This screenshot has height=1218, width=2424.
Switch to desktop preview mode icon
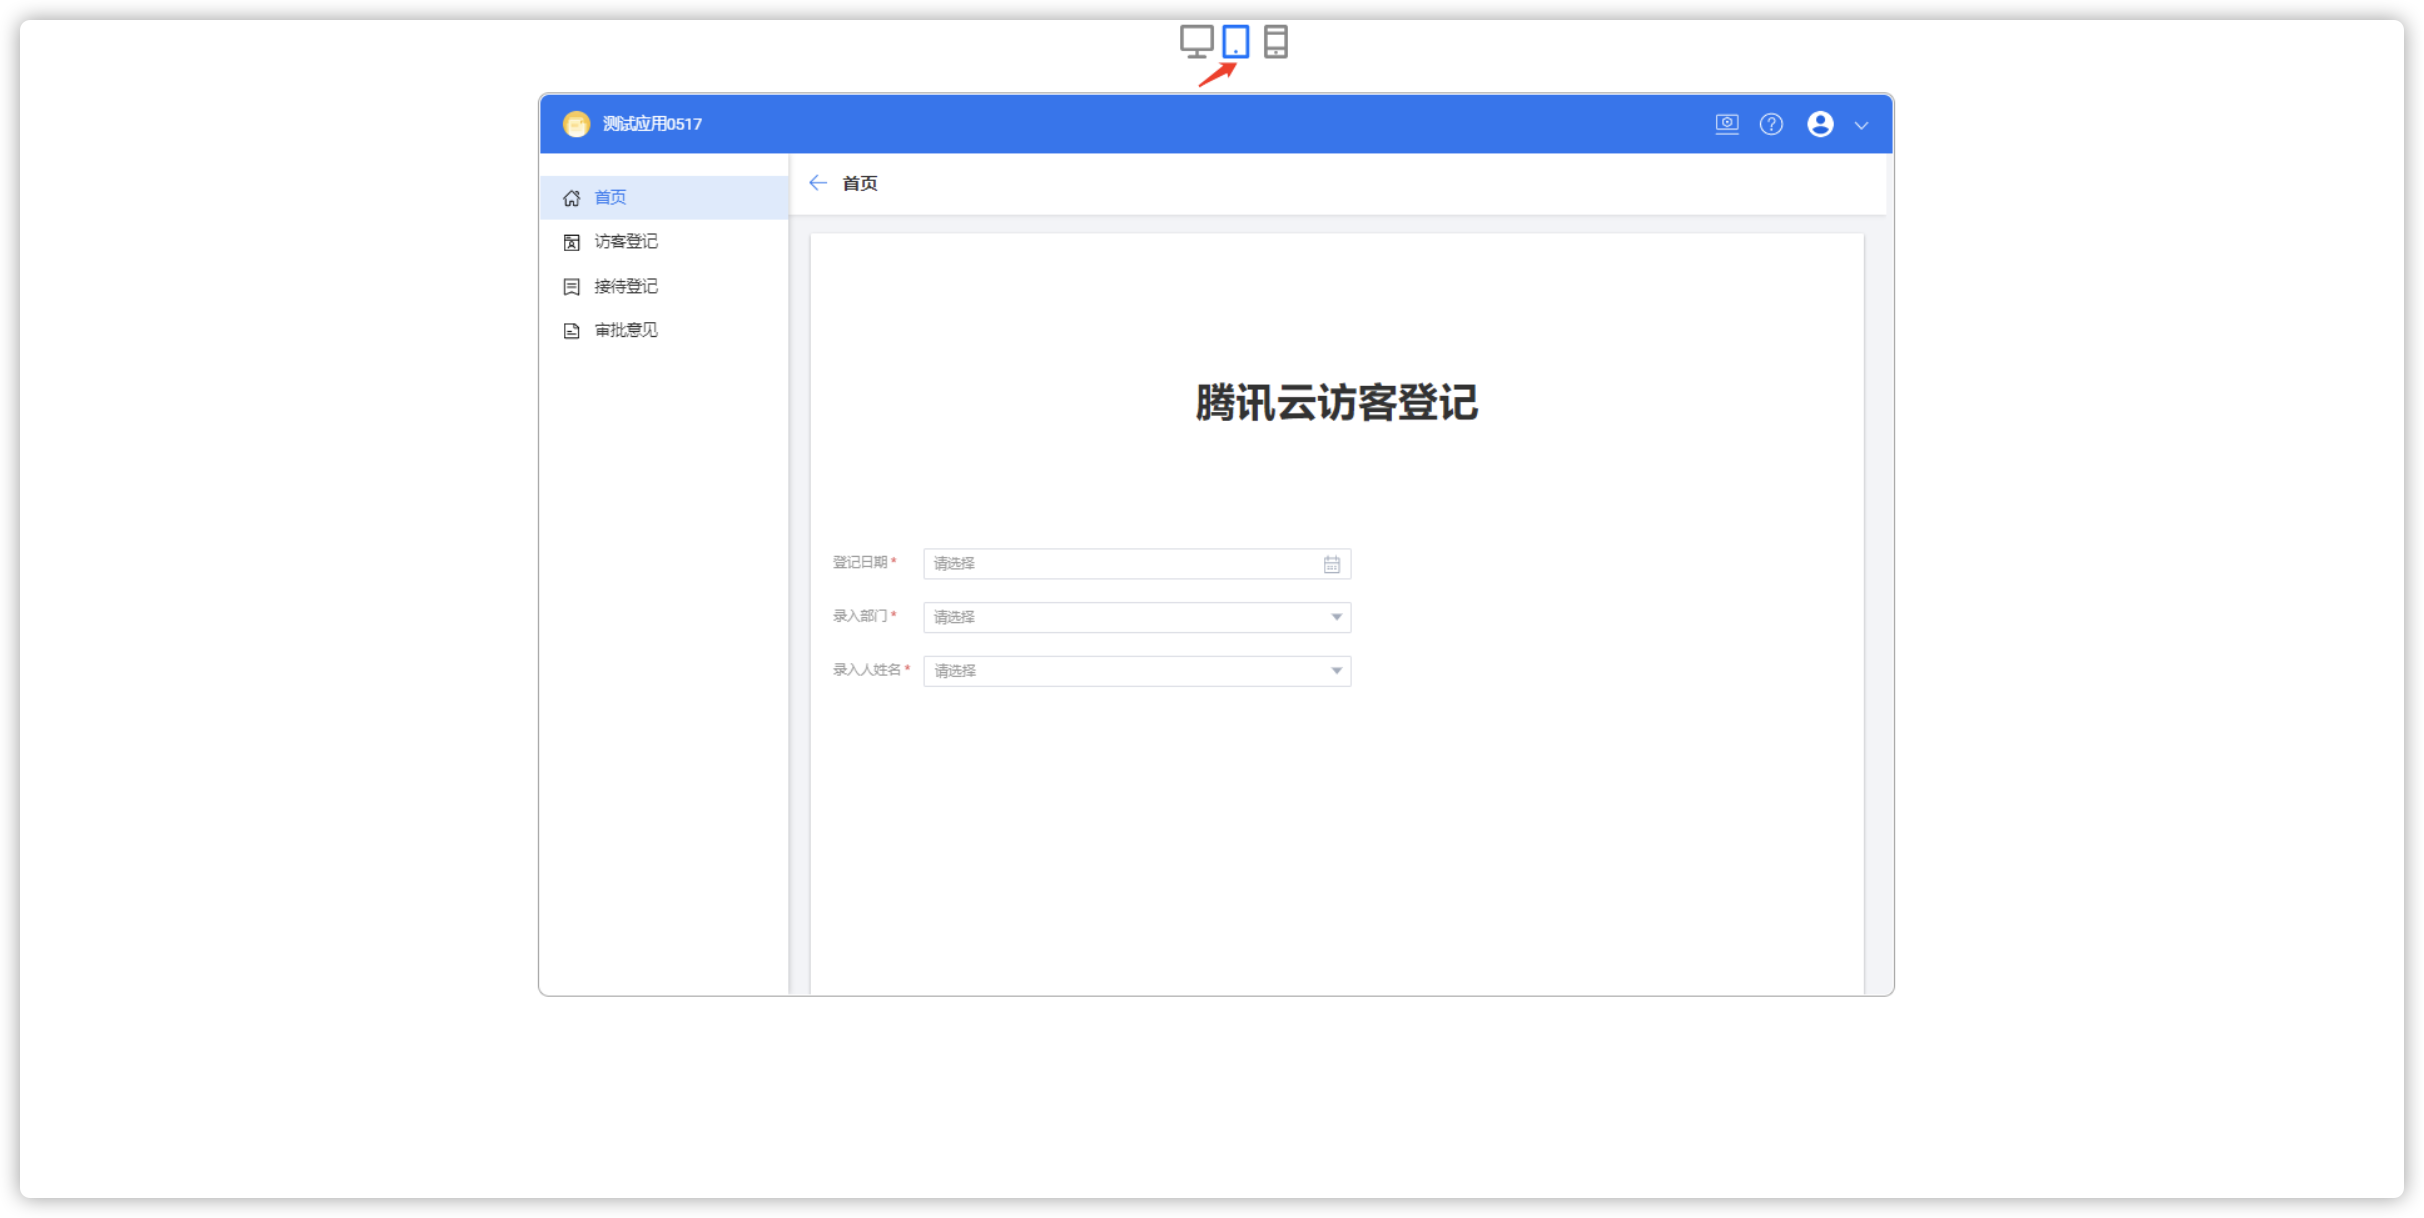click(x=1196, y=42)
